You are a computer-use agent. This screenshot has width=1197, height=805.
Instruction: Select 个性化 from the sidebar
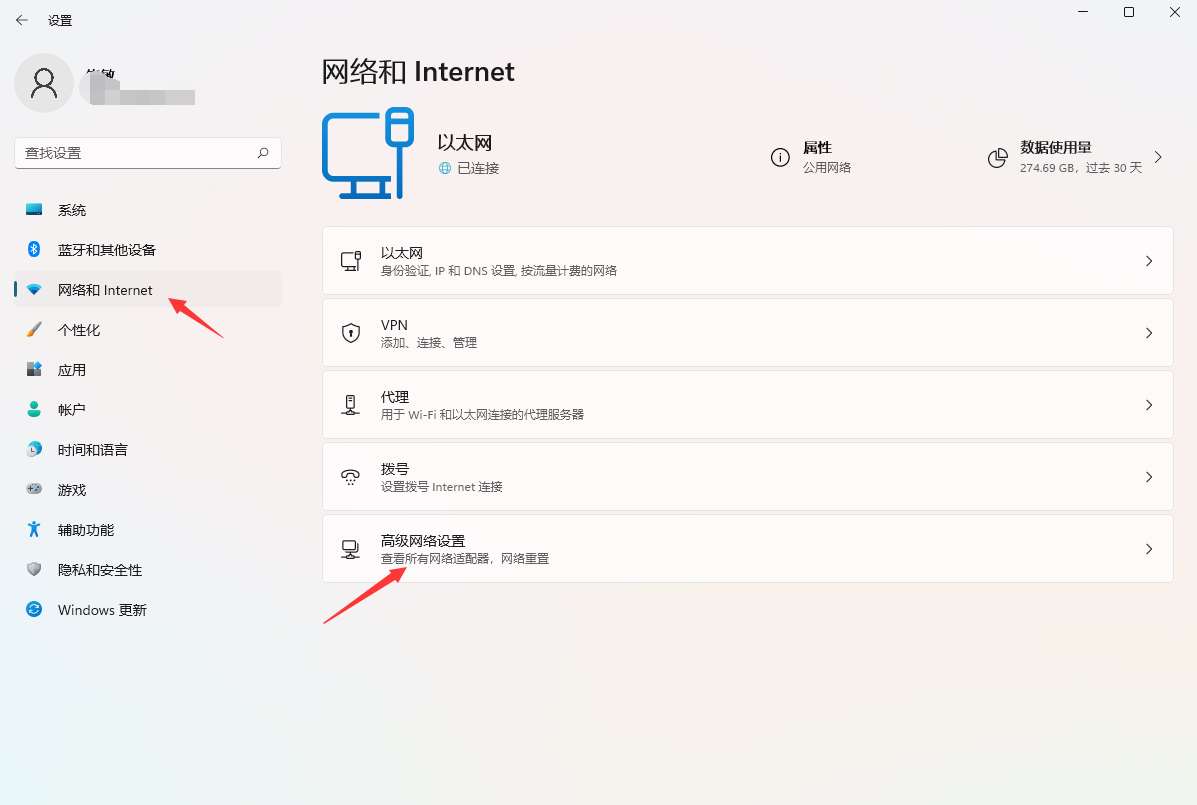(80, 329)
